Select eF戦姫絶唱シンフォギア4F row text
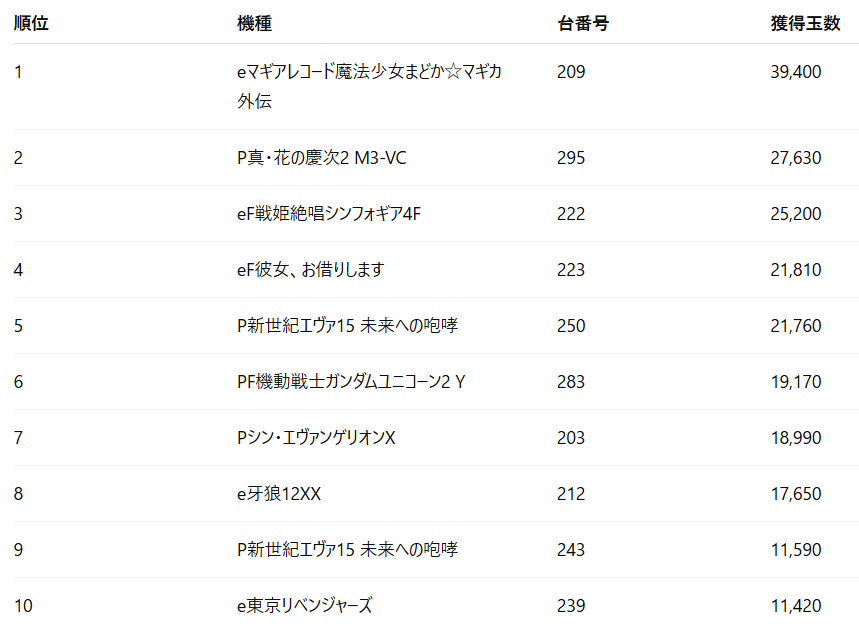The height and width of the screenshot is (630, 859). coord(329,214)
